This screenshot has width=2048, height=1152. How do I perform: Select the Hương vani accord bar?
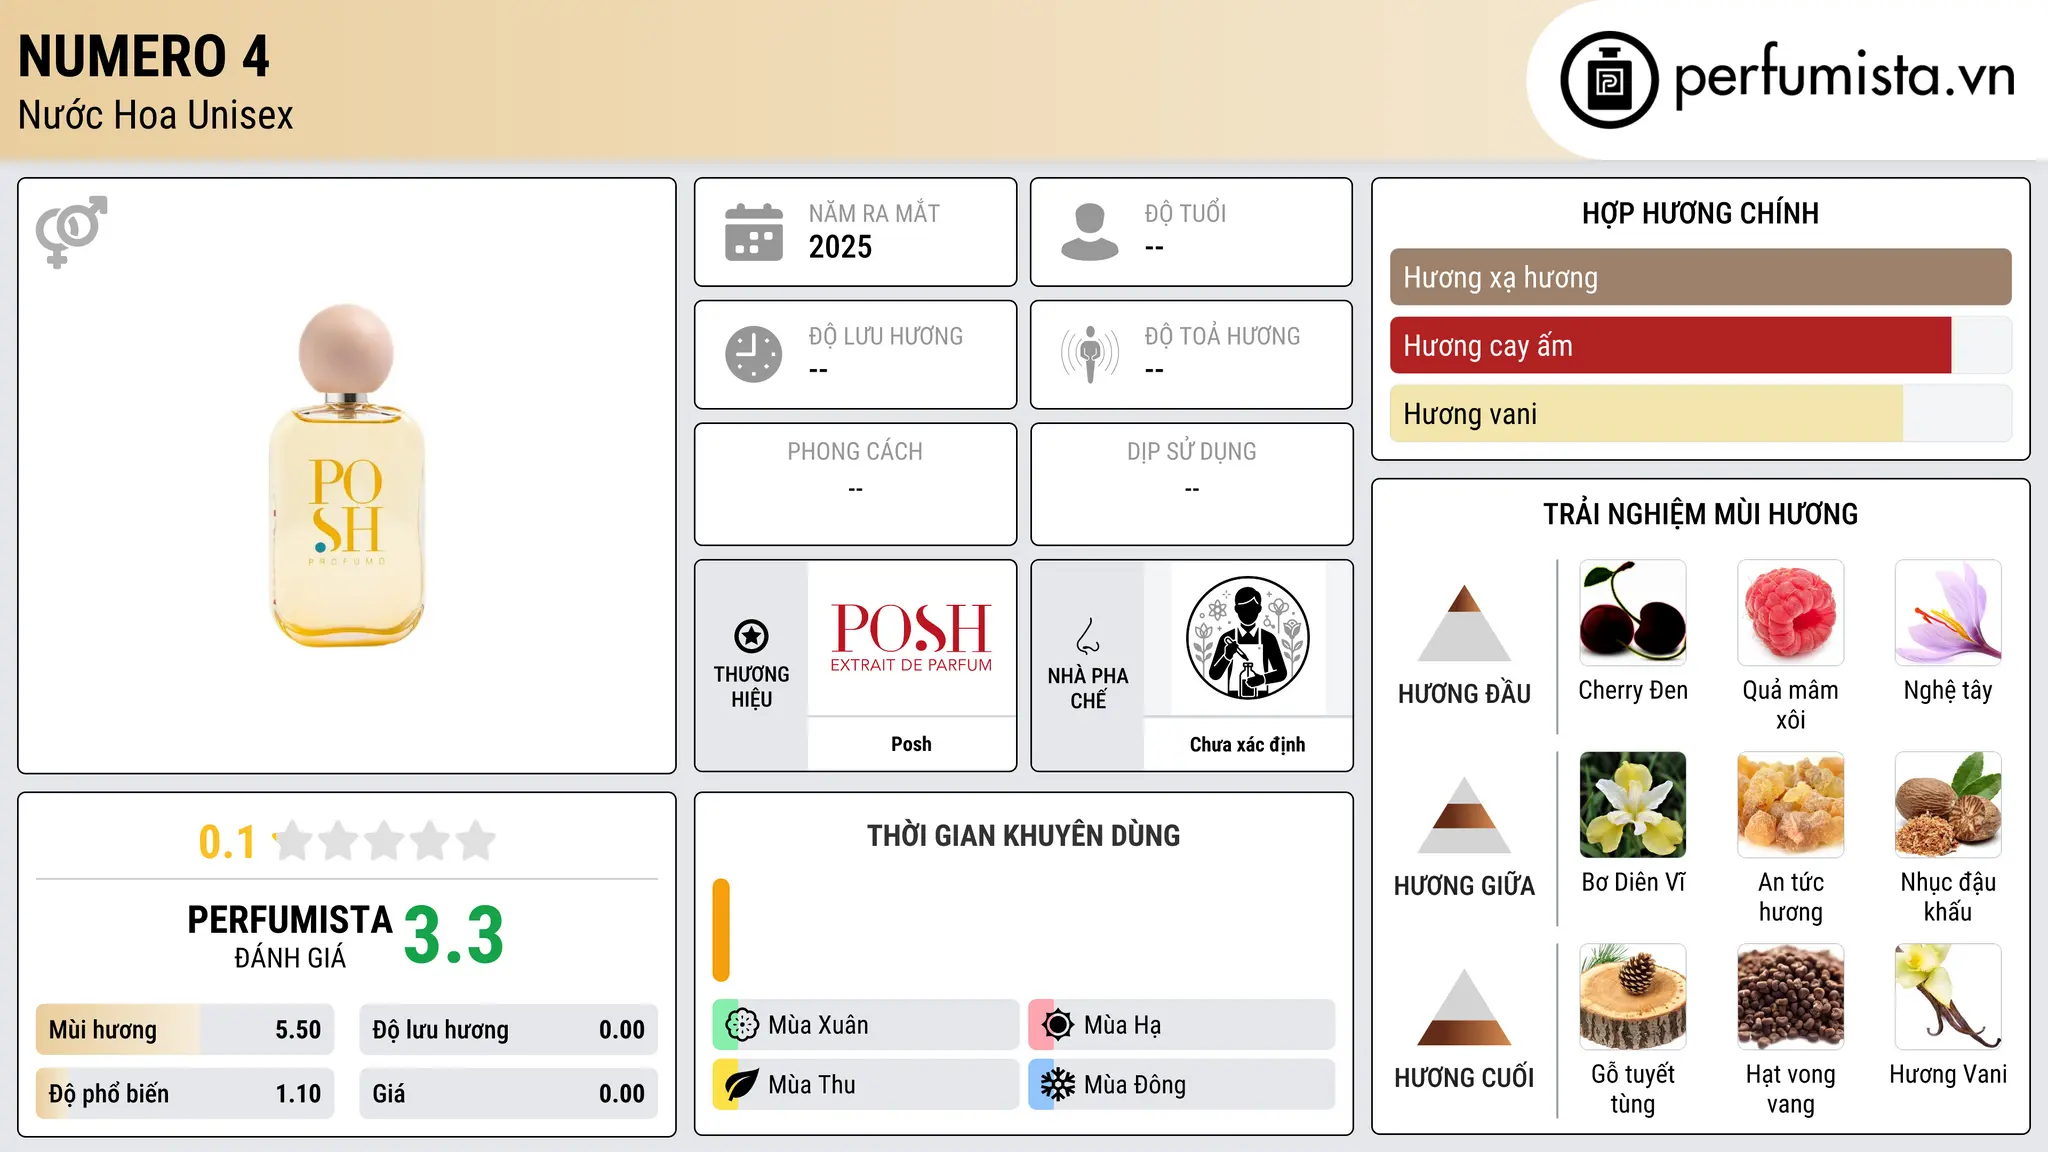1700,413
